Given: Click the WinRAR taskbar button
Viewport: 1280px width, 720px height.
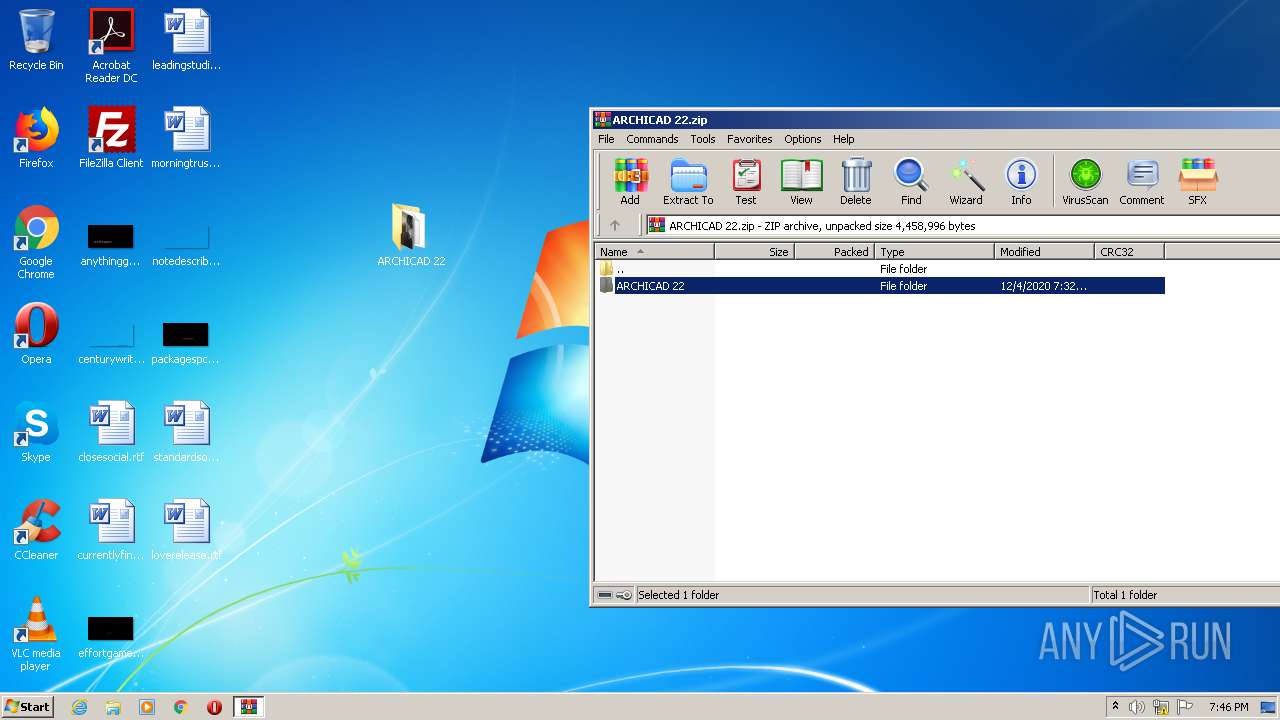Looking at the screenshot, I should coord(249,707).
